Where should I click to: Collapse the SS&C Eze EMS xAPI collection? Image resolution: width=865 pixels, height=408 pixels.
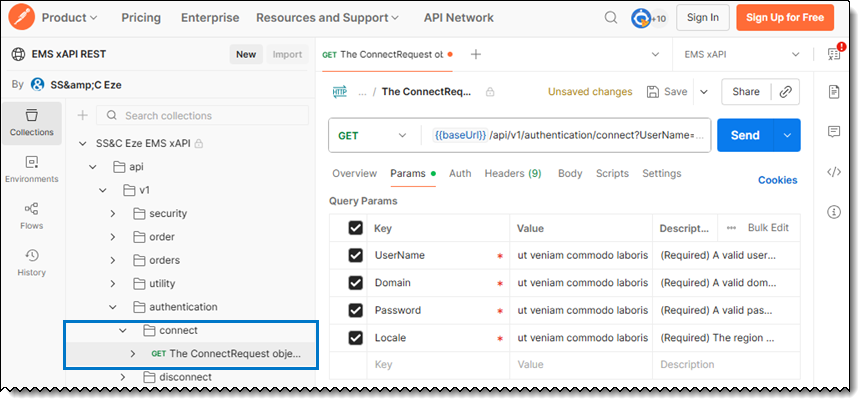click(x=83, y=143)
